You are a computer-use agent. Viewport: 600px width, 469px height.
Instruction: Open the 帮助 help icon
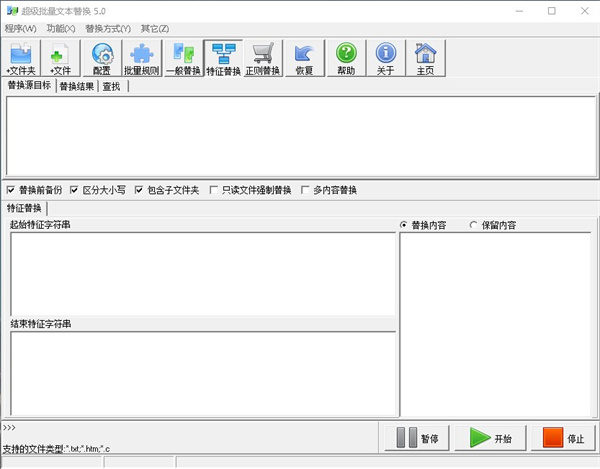346,58
